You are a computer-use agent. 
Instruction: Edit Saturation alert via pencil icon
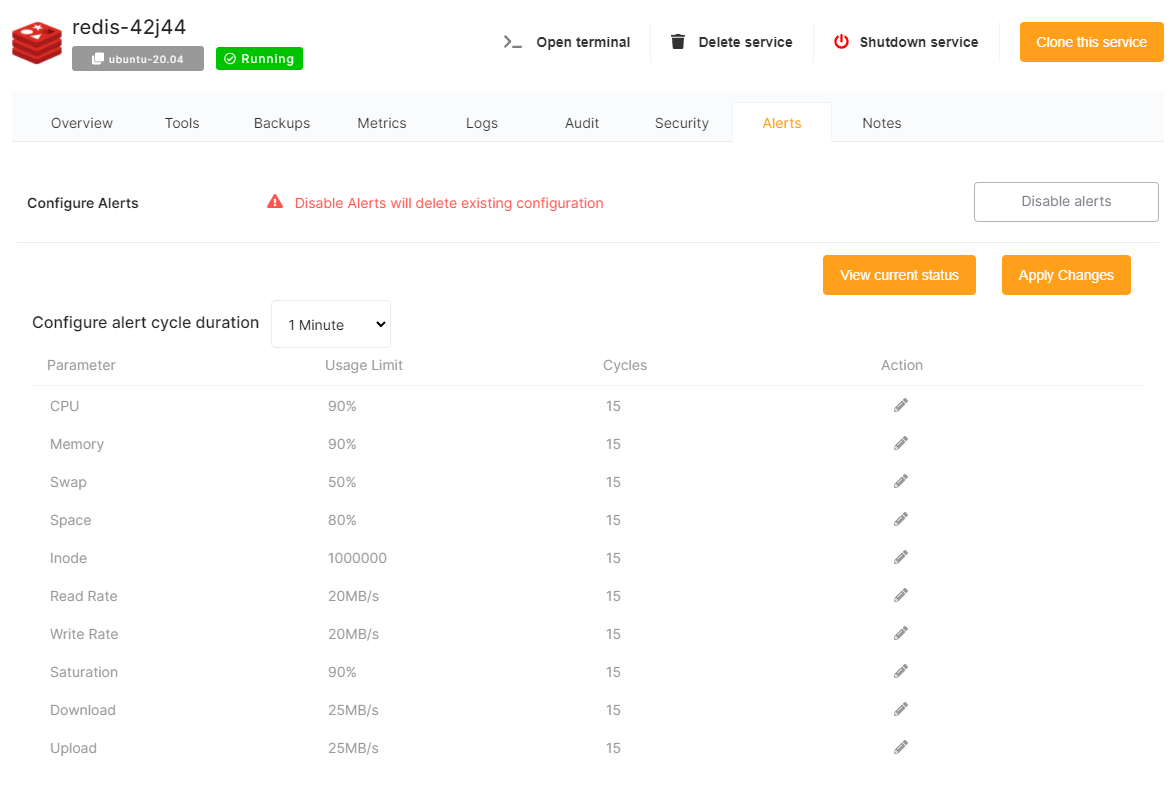tap(901, 671)
